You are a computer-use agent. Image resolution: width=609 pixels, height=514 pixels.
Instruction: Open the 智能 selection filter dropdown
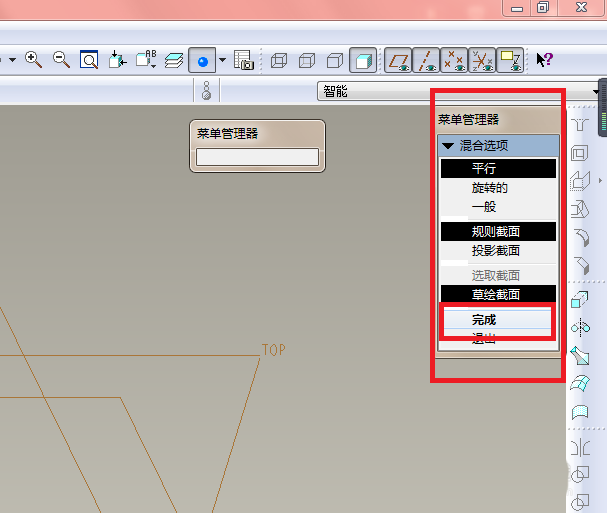596,92
